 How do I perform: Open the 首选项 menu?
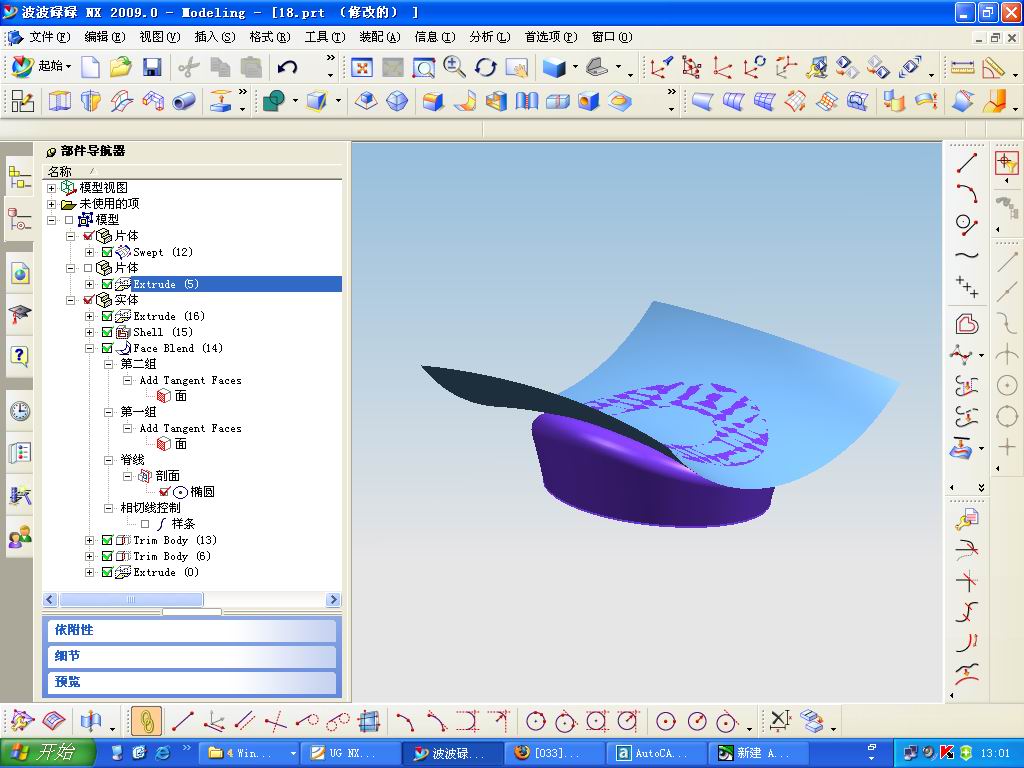(551, 37)
